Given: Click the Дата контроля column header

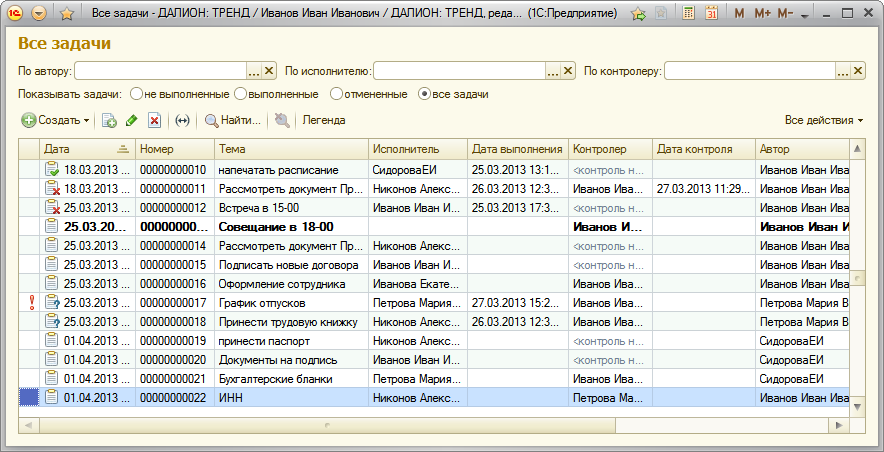Looking at the screenshot, I should [703, 149].
